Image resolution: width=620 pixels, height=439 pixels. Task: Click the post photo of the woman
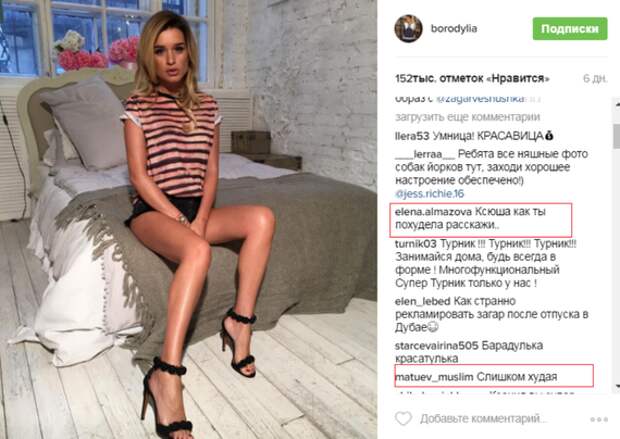coord(188,220)
